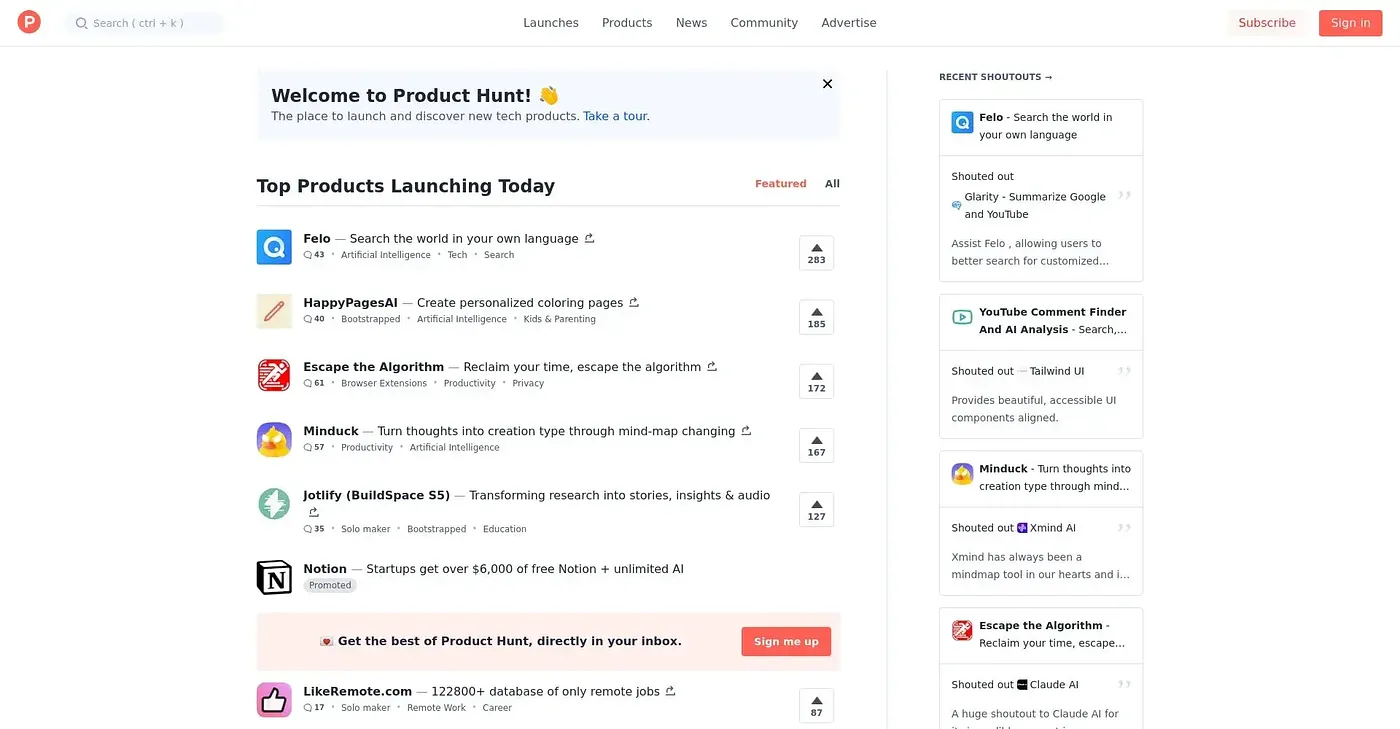The image size is (1400, 729).
Task: Click the Subscribe button
Action: point(1267,23)
